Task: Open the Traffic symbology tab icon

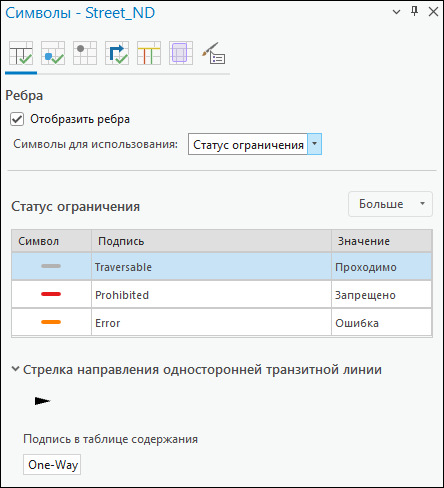Action: click(x=149, y=53)
